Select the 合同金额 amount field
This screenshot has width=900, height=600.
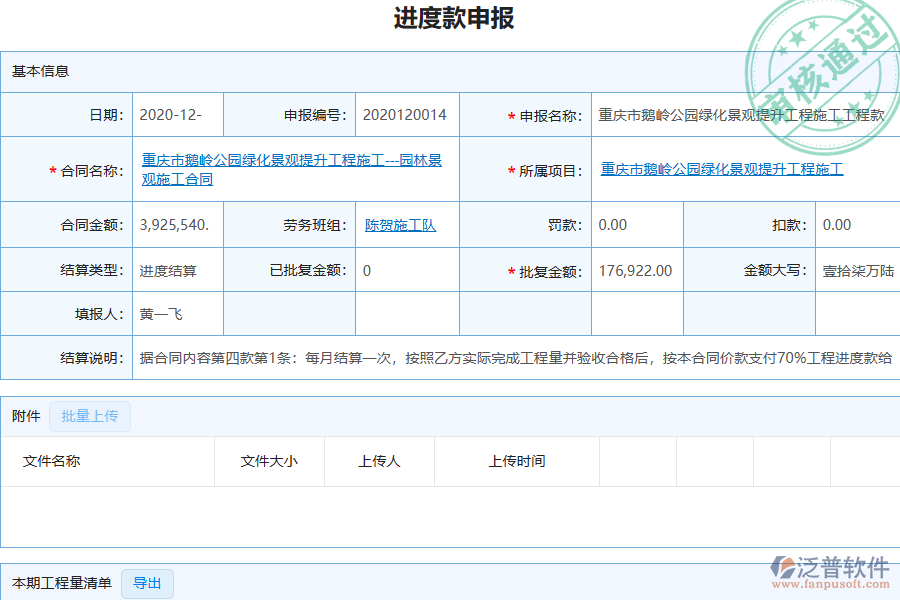pos(175,224)
